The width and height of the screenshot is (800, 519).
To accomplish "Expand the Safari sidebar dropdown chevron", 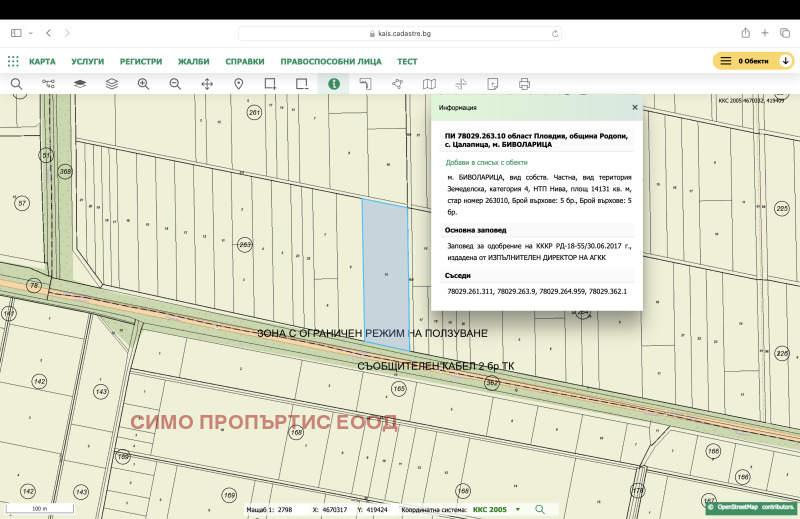I will pos(30,33).
